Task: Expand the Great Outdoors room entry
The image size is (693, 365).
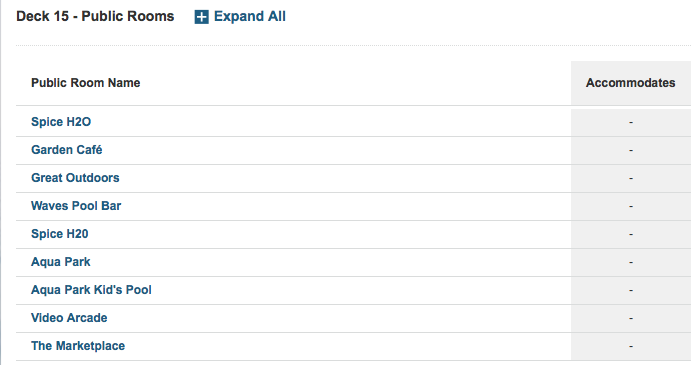Action: [75, 178]
